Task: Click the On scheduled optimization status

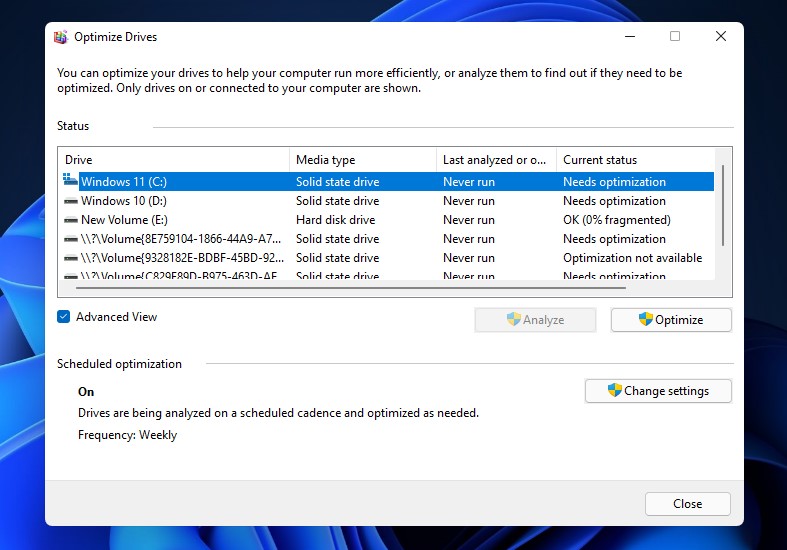Action: point(86,392)
